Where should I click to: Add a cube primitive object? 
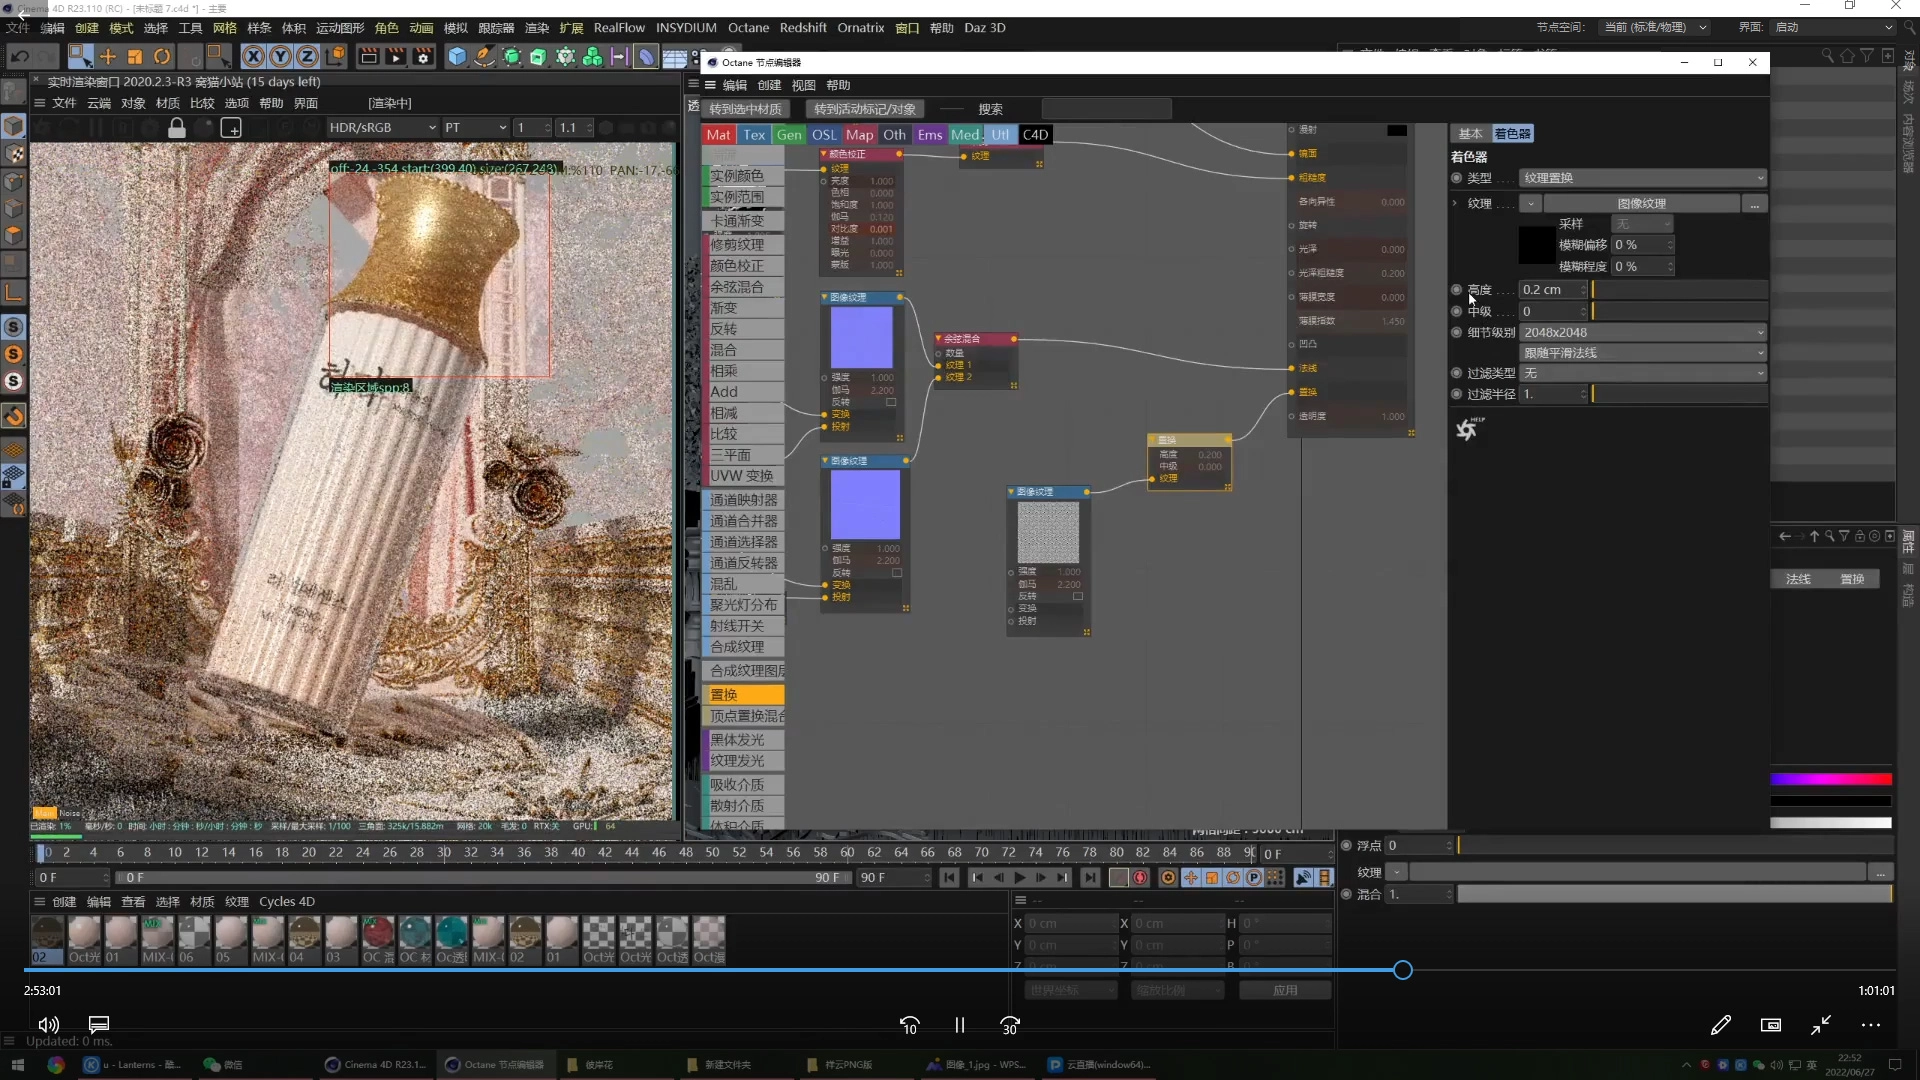point(457,57)
